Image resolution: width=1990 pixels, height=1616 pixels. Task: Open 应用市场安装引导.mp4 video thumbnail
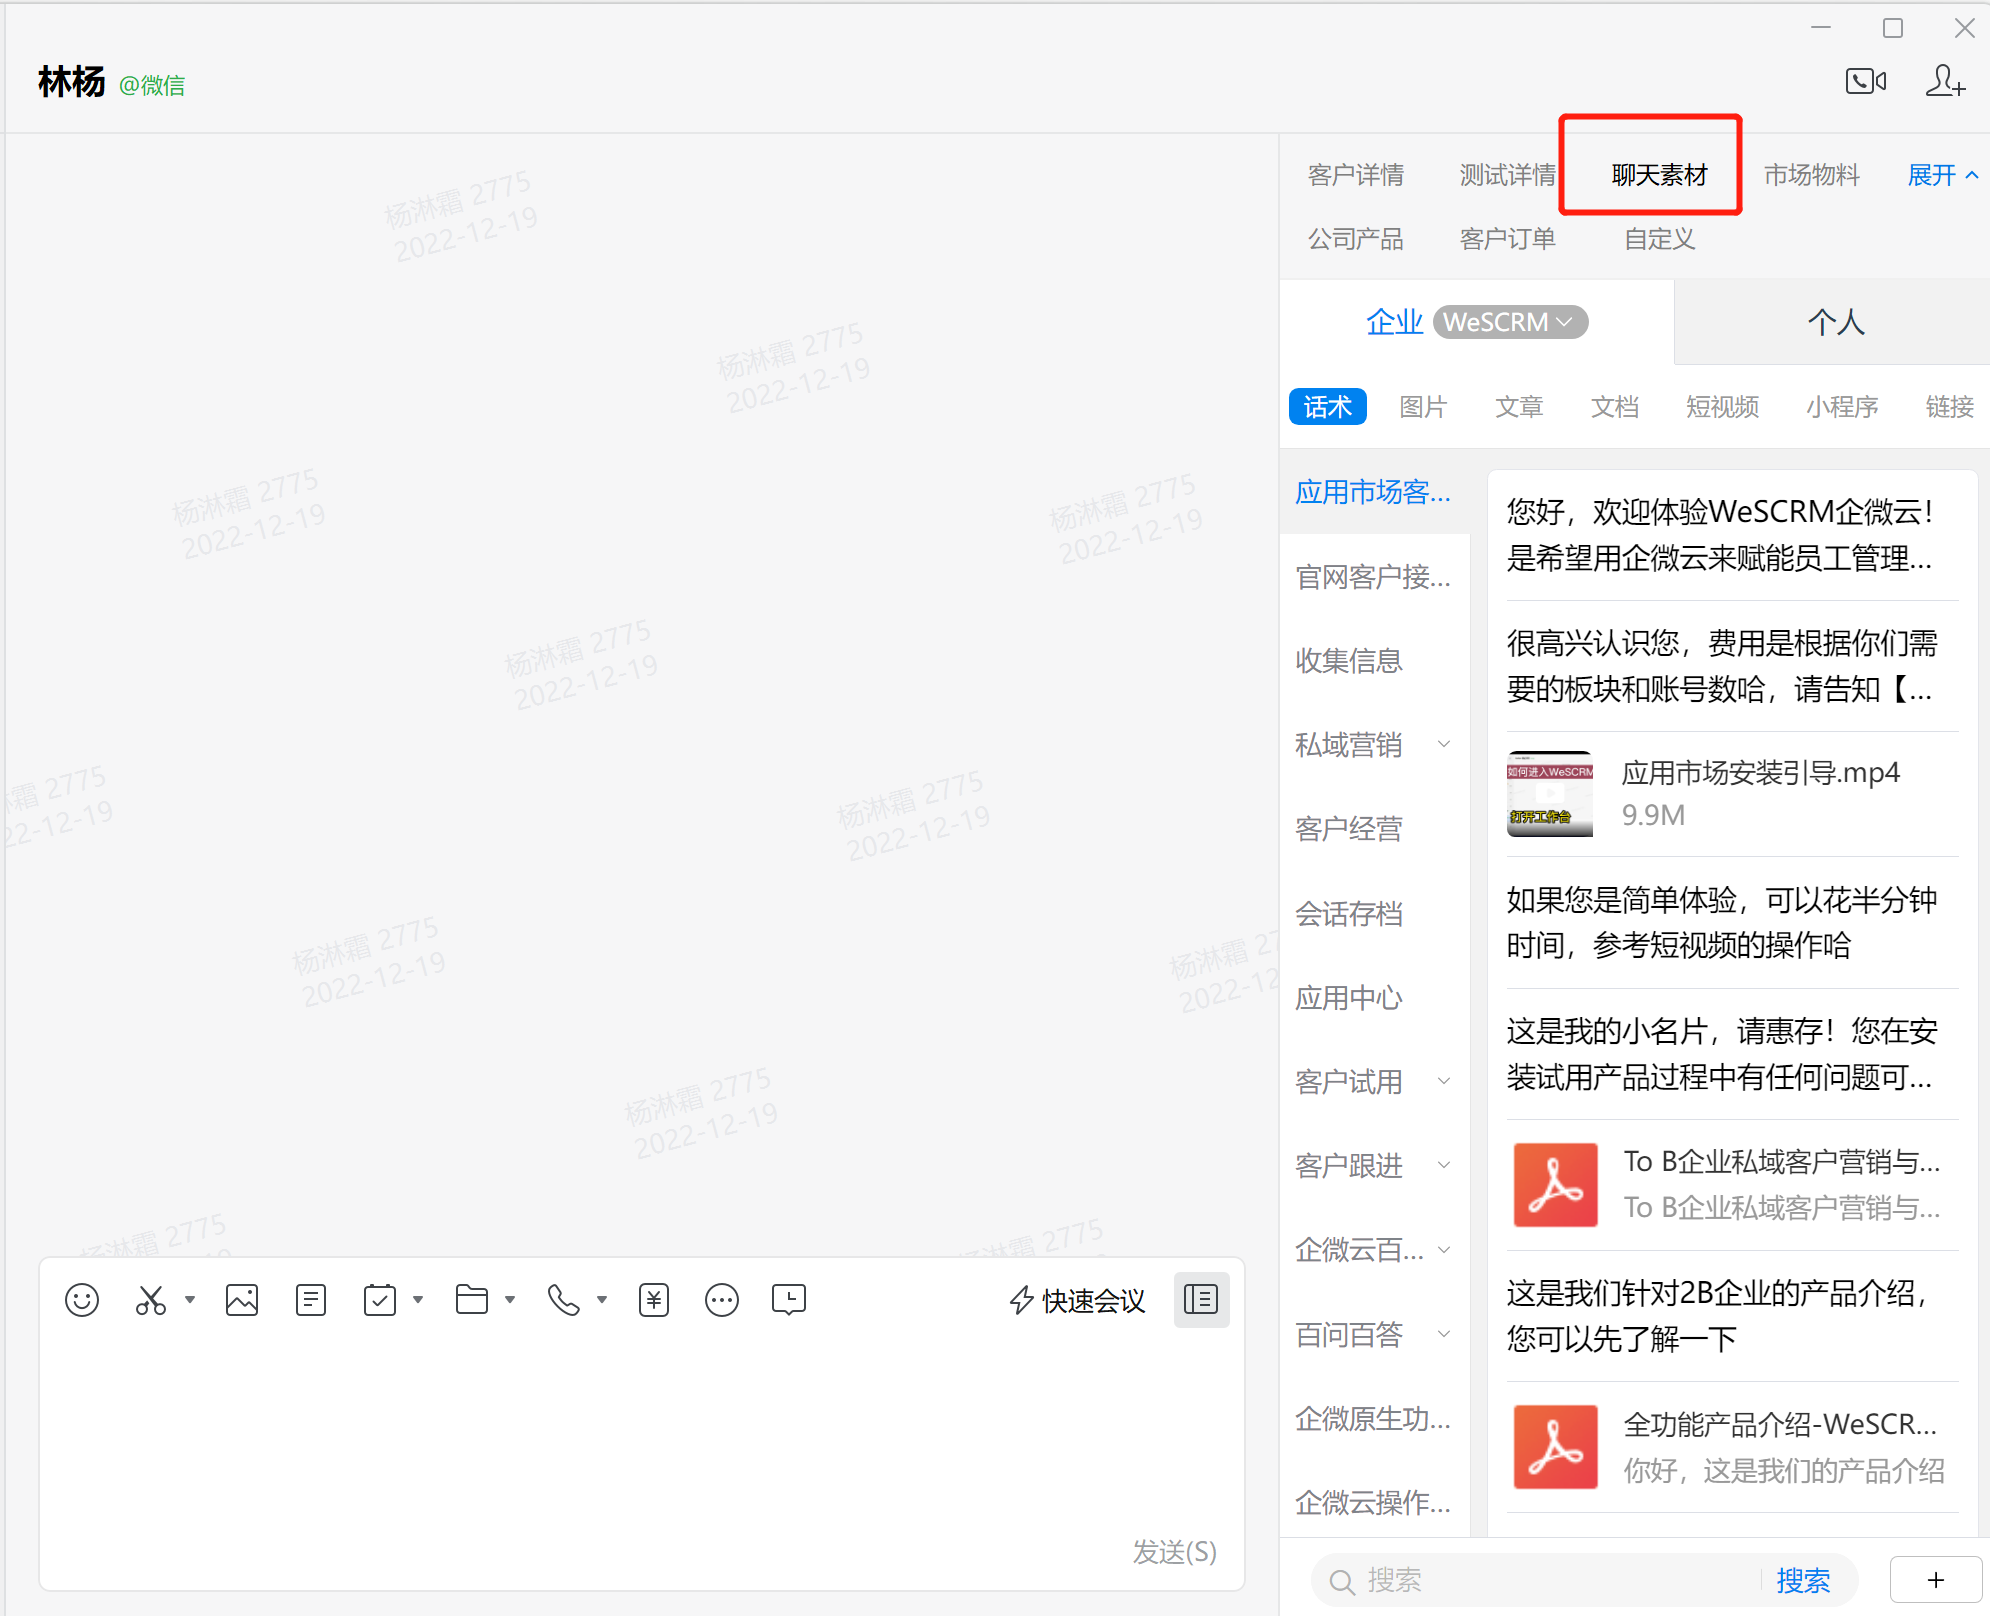pyautogui.click(x=1550, y=794)
